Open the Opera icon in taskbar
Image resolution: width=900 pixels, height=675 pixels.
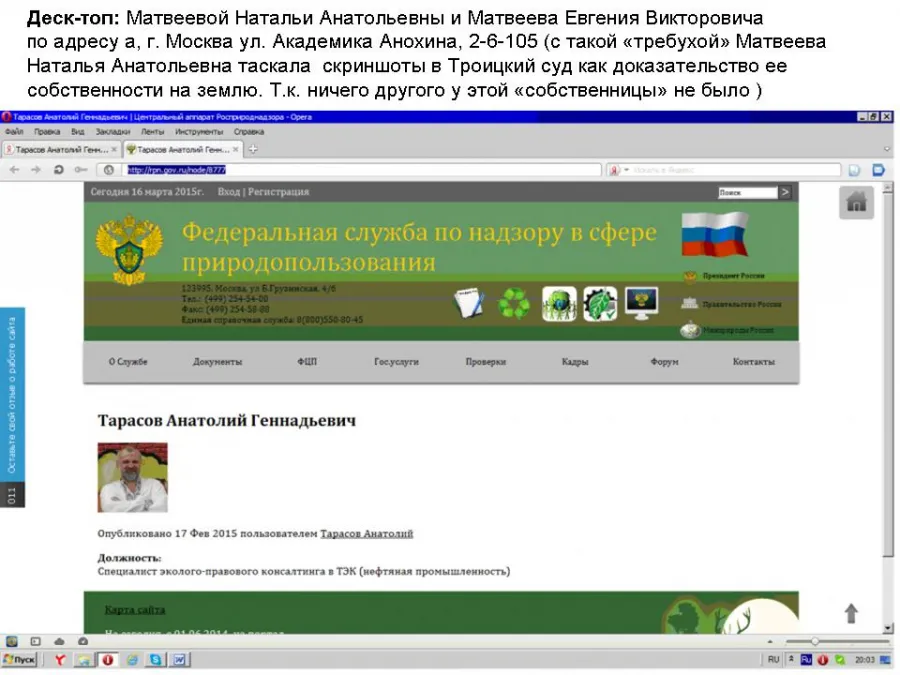tap(107, 660)
